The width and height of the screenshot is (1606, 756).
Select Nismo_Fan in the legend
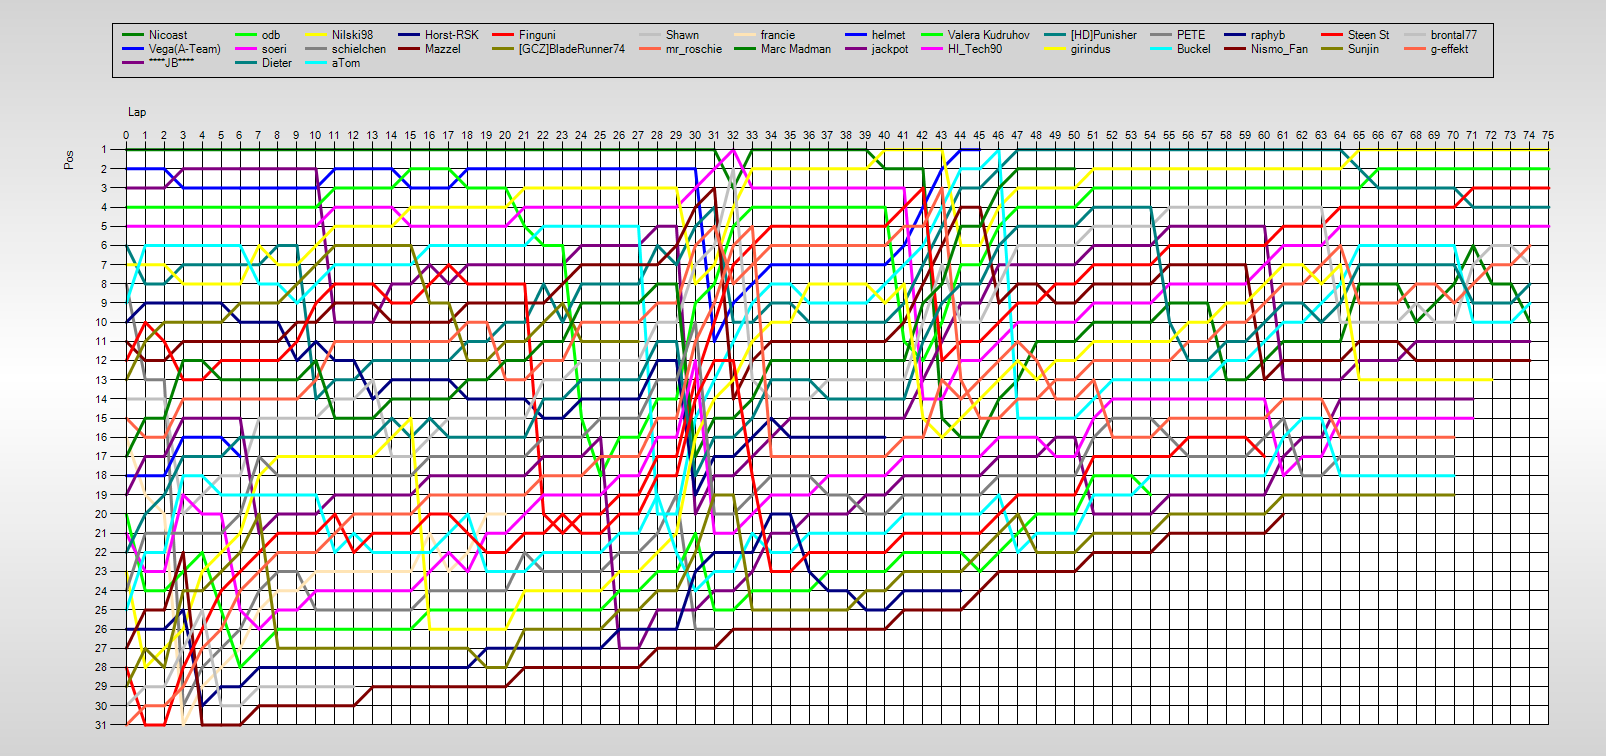tap(1278, 49)
